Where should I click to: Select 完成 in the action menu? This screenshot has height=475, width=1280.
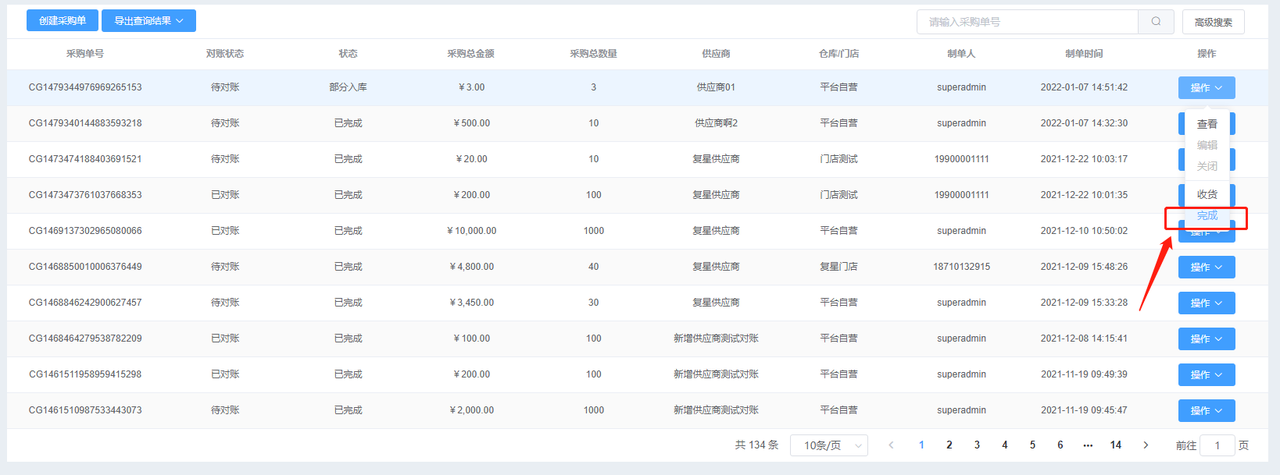click(1207, 216)
